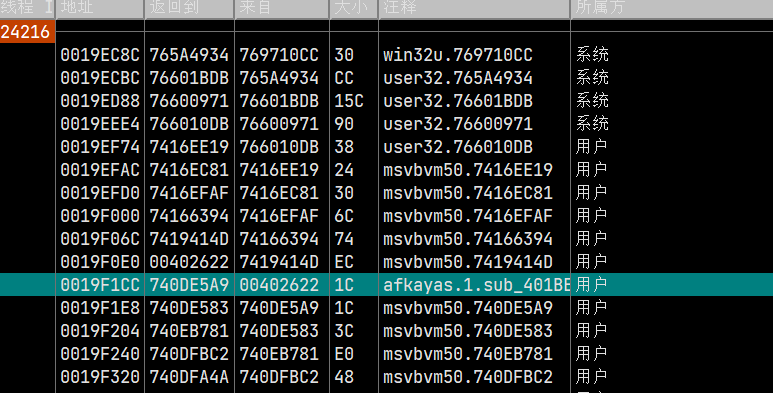Click 系统 party in row 0019EEE4

[592, 124]
